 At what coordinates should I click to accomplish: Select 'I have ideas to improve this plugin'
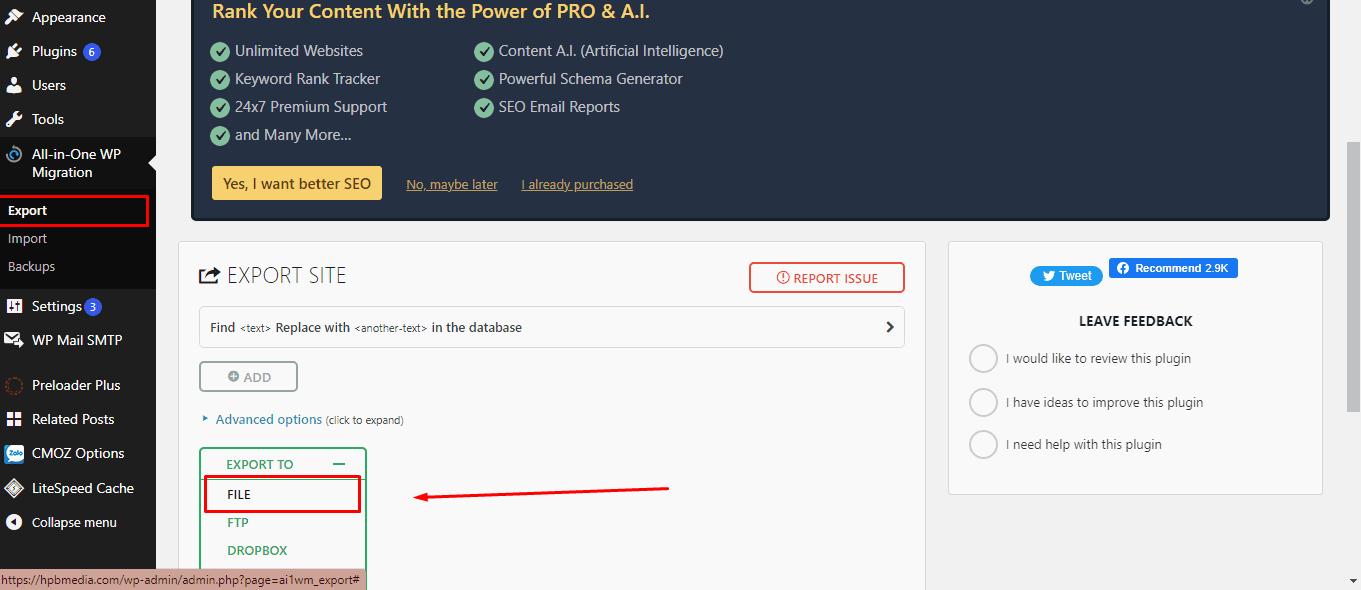point(983,402)
